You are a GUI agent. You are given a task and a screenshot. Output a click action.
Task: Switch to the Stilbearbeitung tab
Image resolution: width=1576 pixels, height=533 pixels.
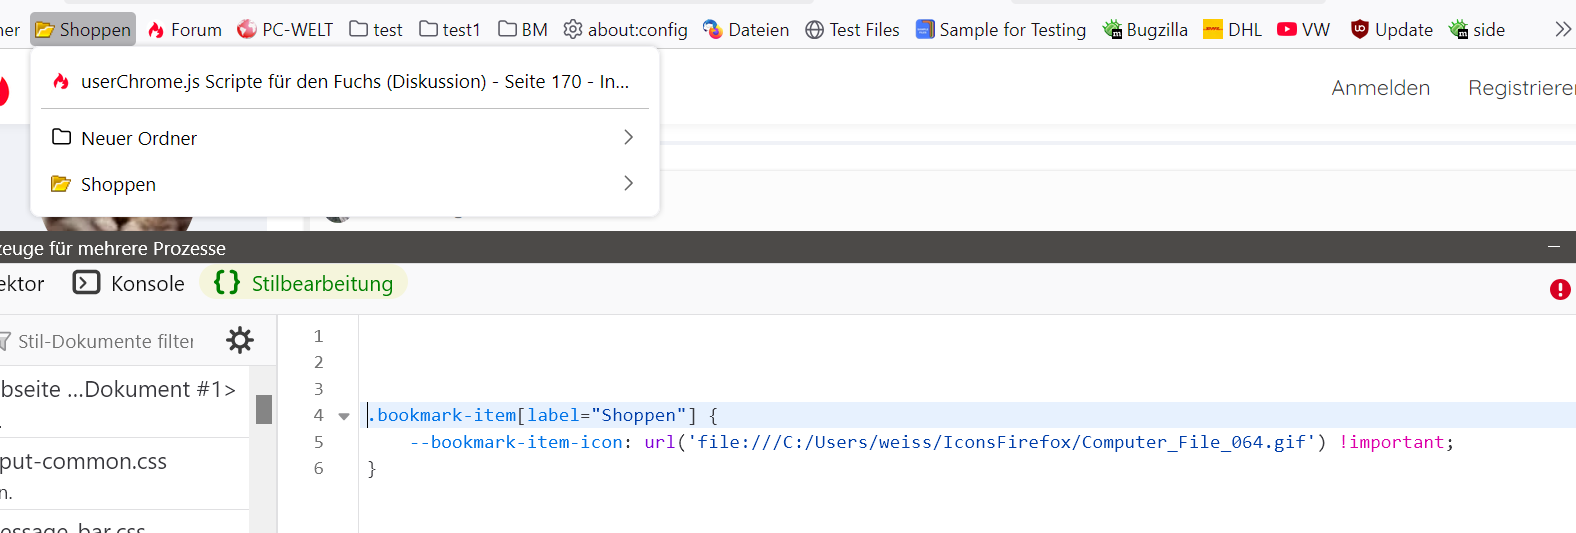[x=303, y=284]
